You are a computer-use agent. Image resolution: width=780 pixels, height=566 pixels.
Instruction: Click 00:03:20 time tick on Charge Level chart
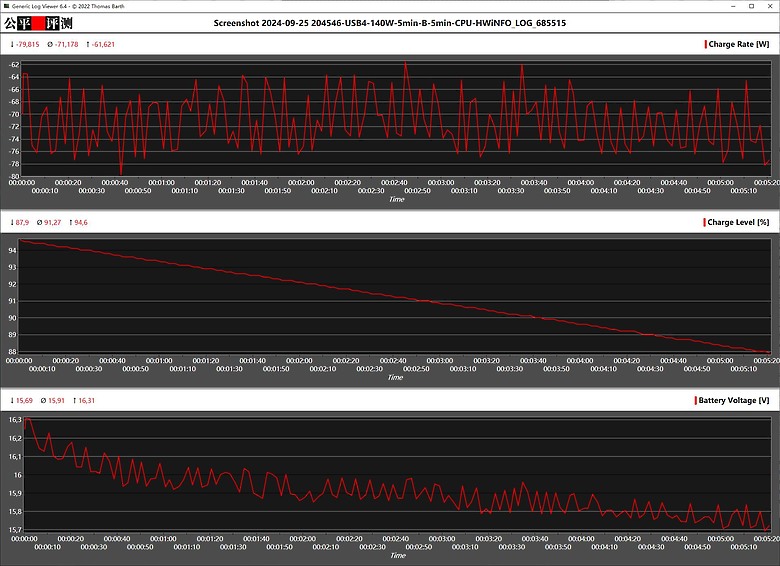click(486, 361)
